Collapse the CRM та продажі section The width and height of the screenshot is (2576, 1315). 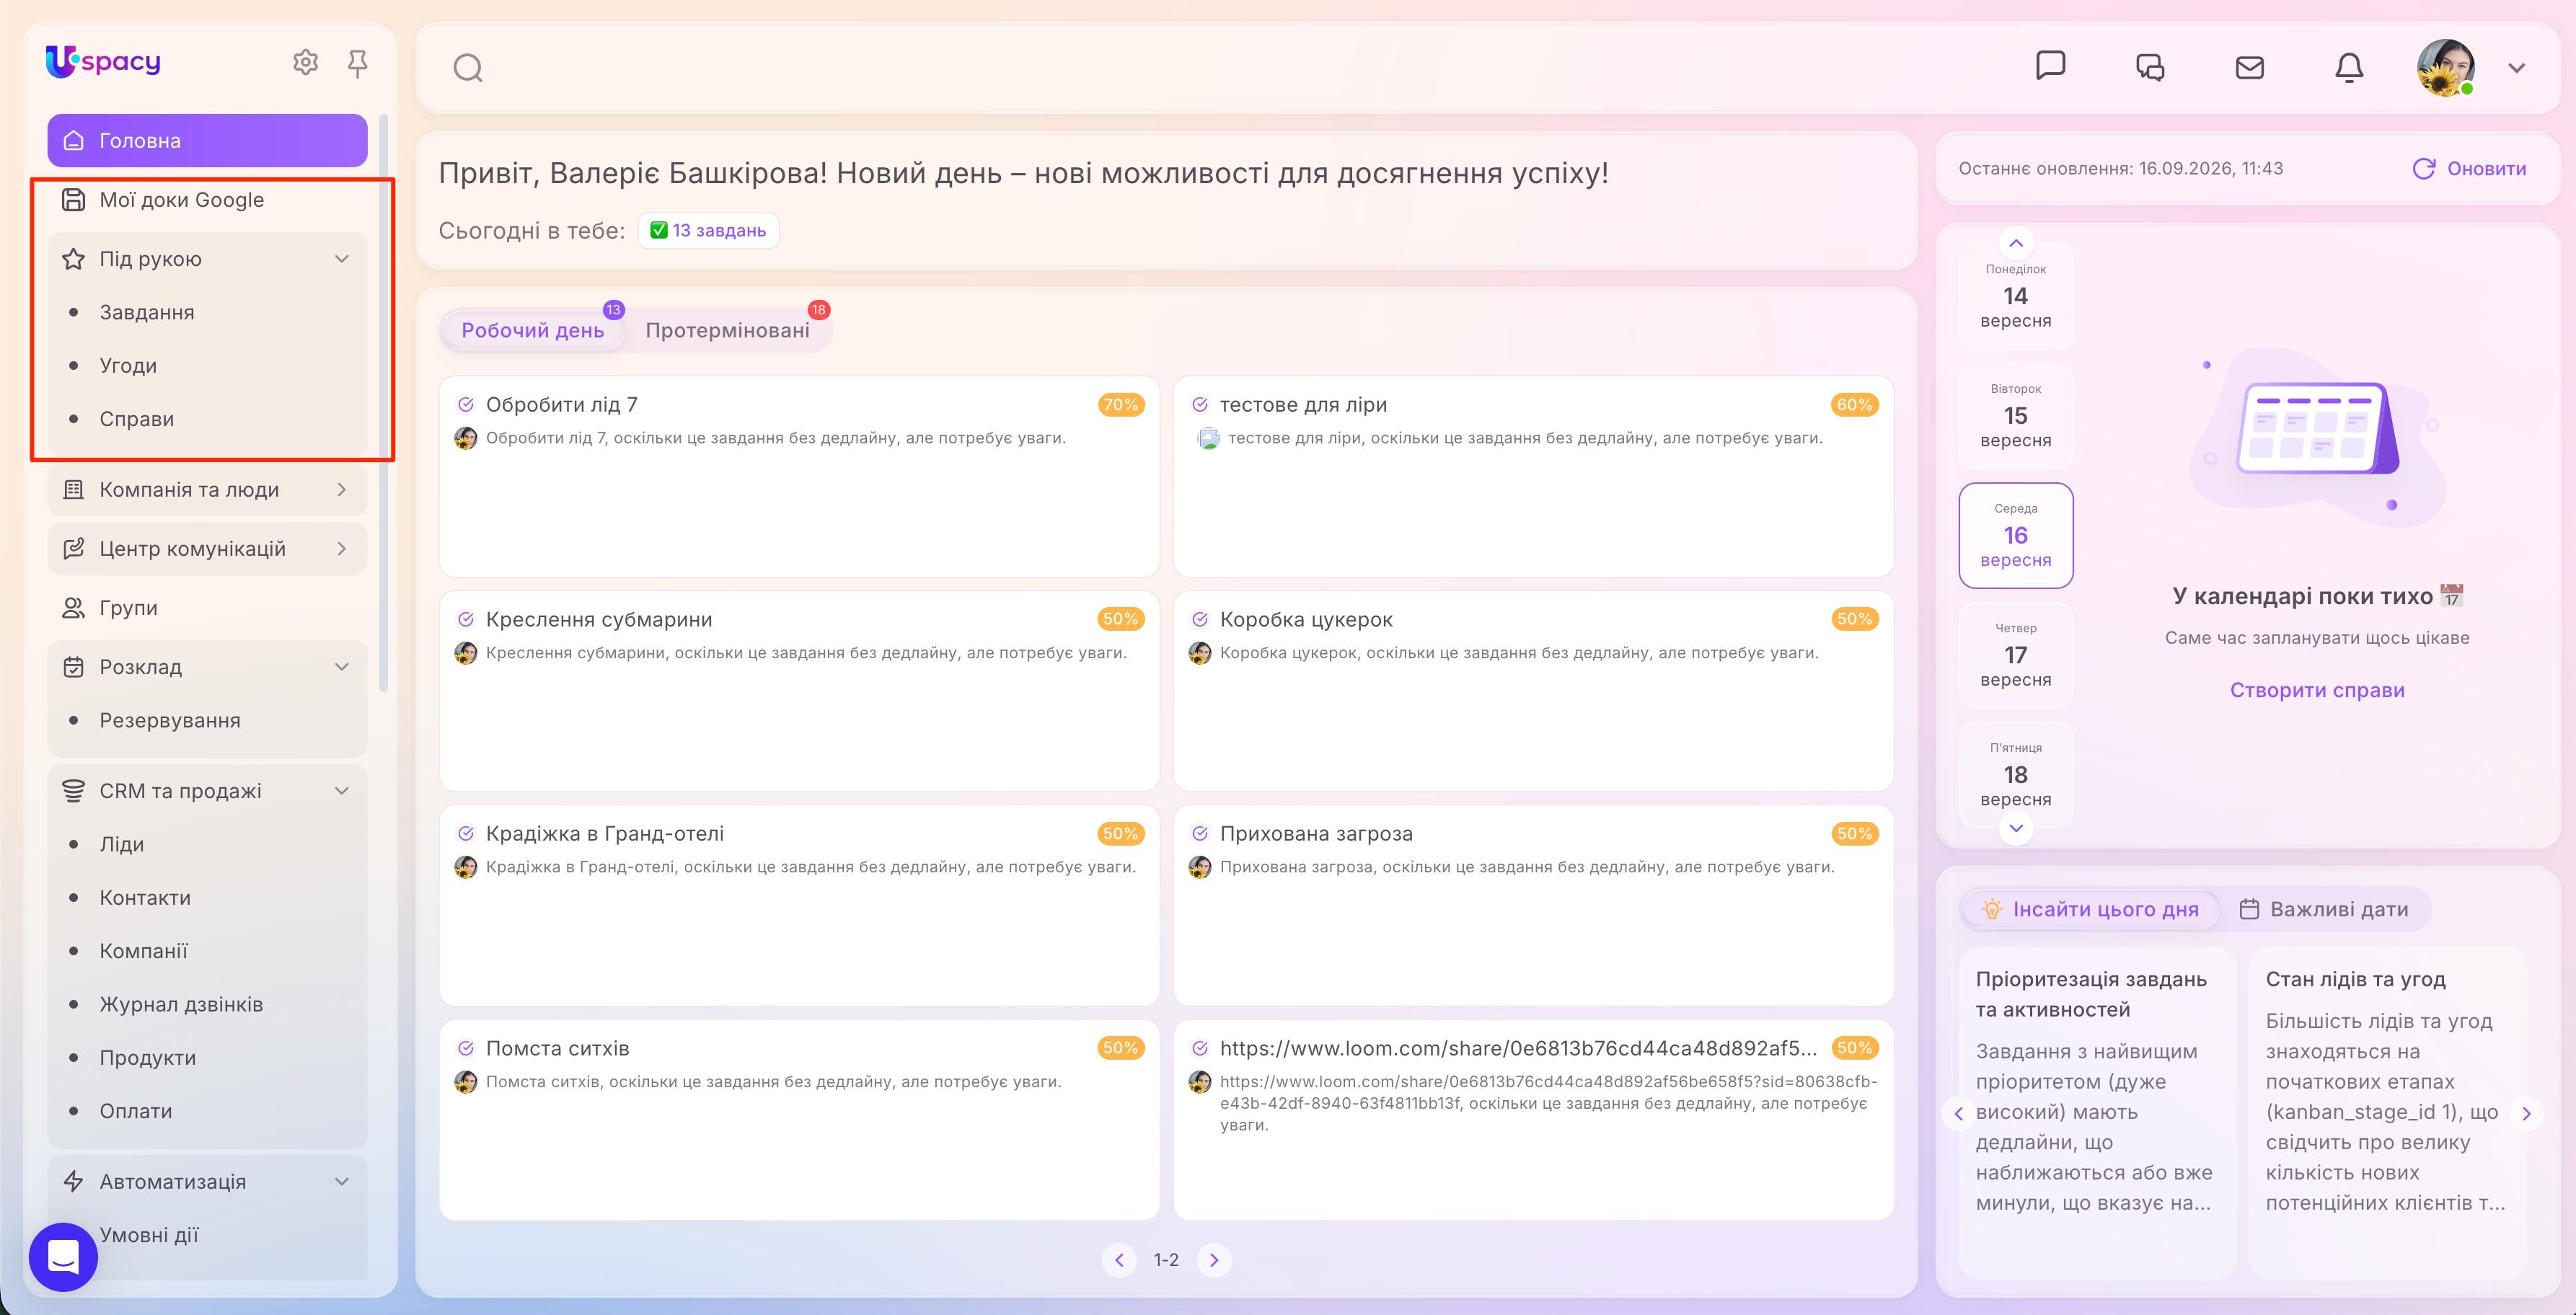click(x=341, y=791)
